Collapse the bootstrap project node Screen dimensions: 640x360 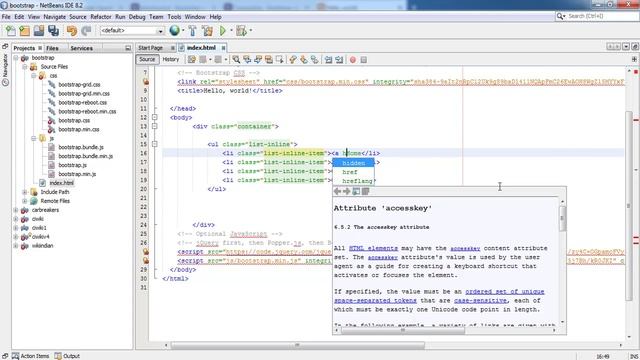(16, 58)
